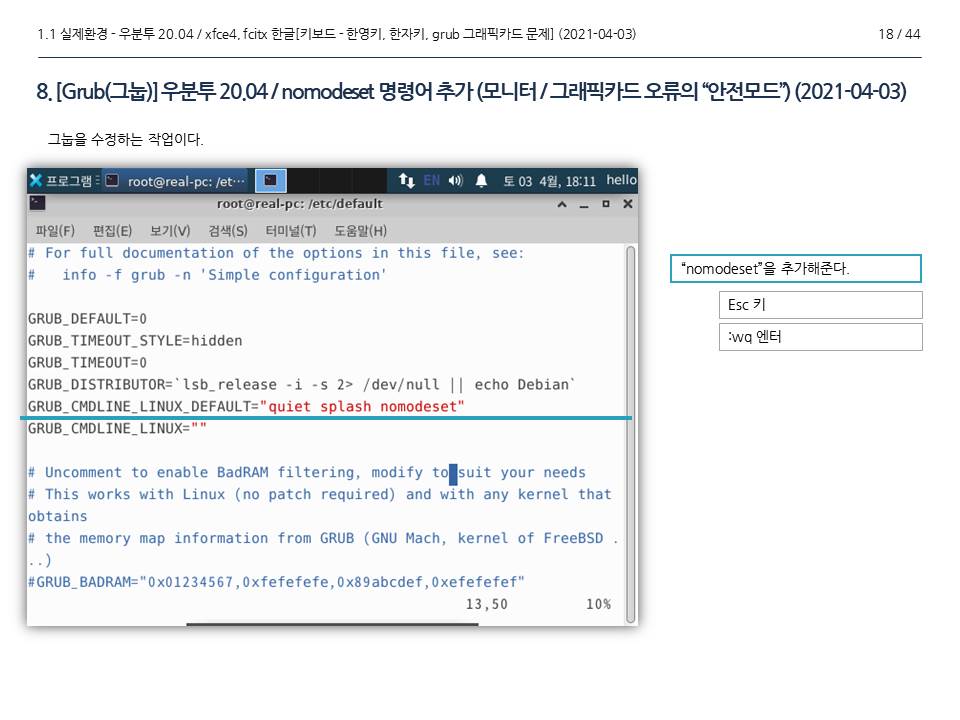Click the 그눕을 수정하는 작업이다 sentence
This screenshot has height=720, width=960.
point(126,140)
